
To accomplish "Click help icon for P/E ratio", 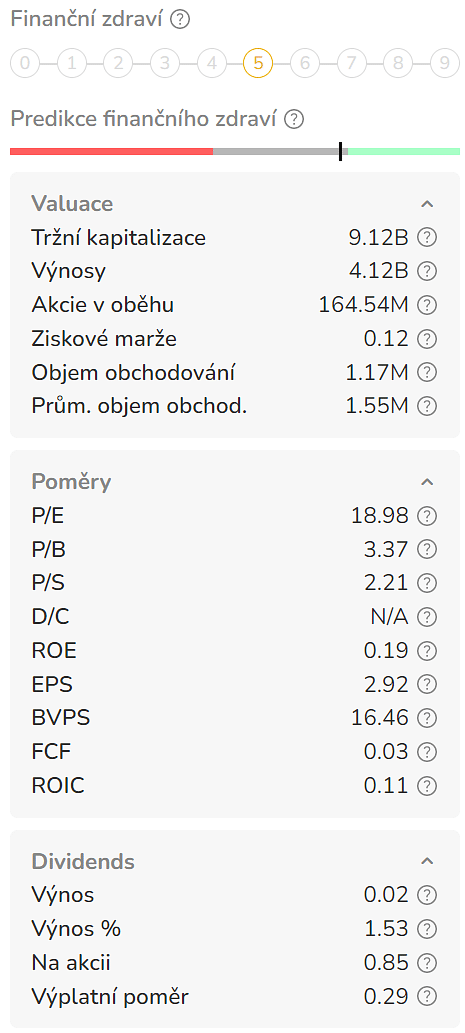I will point(427,515).
